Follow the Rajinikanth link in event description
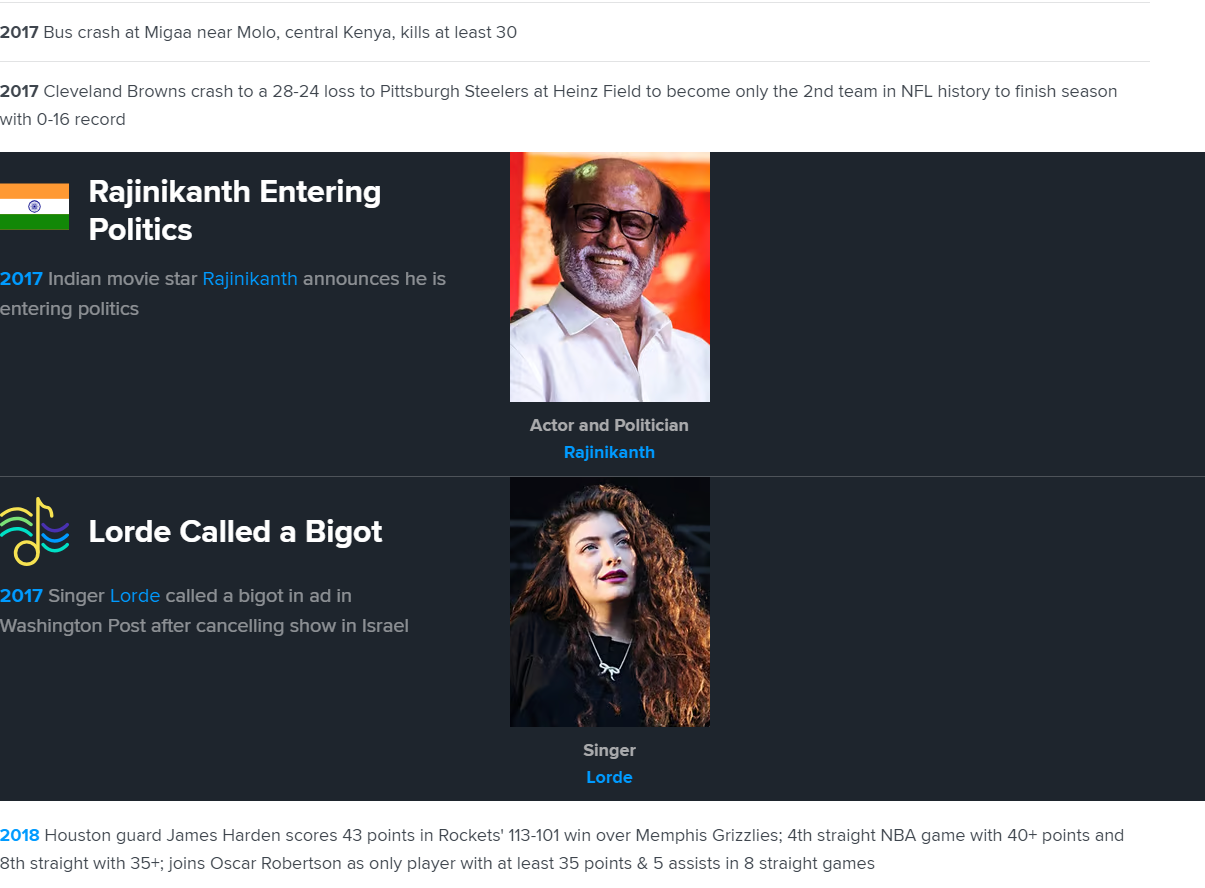 coord(250,279)
